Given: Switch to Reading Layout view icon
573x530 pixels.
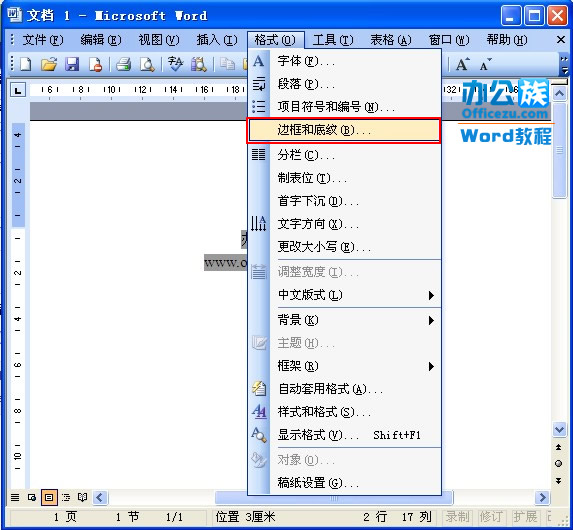Looking at the screenshot, I should pos(83,497).
